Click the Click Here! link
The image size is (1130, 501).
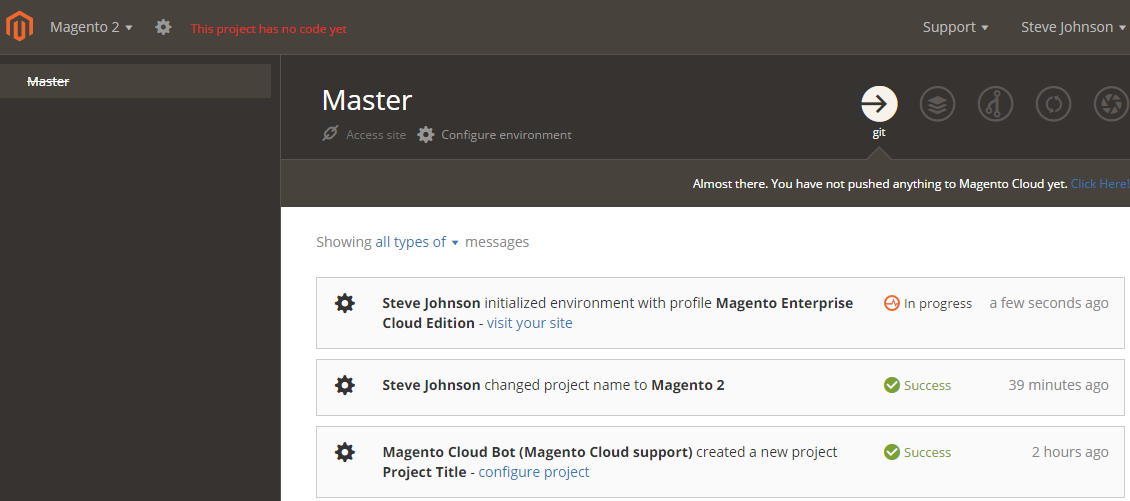(1100, 184)
